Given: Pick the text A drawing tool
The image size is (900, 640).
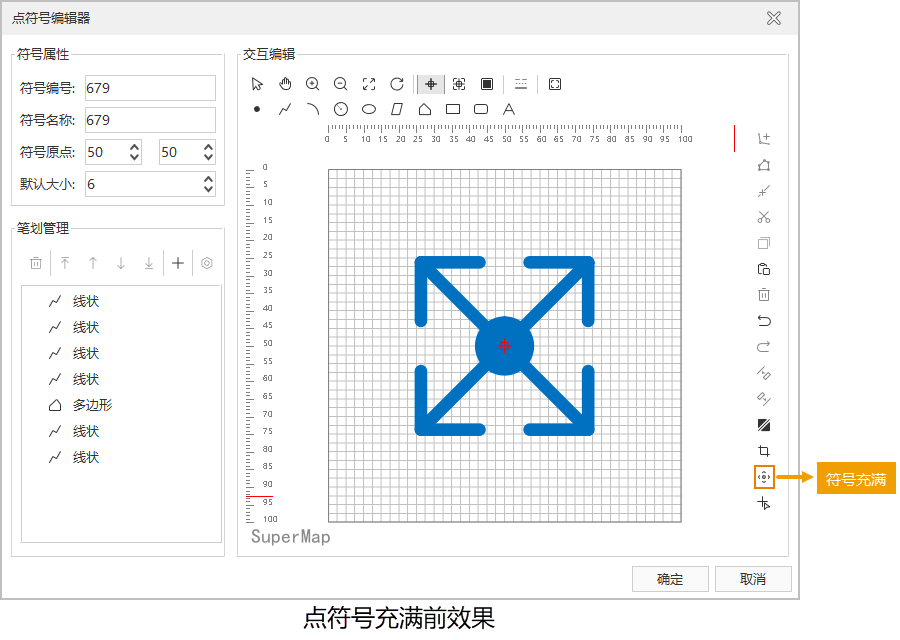Looking at the screenshot, I should [509, 109].
